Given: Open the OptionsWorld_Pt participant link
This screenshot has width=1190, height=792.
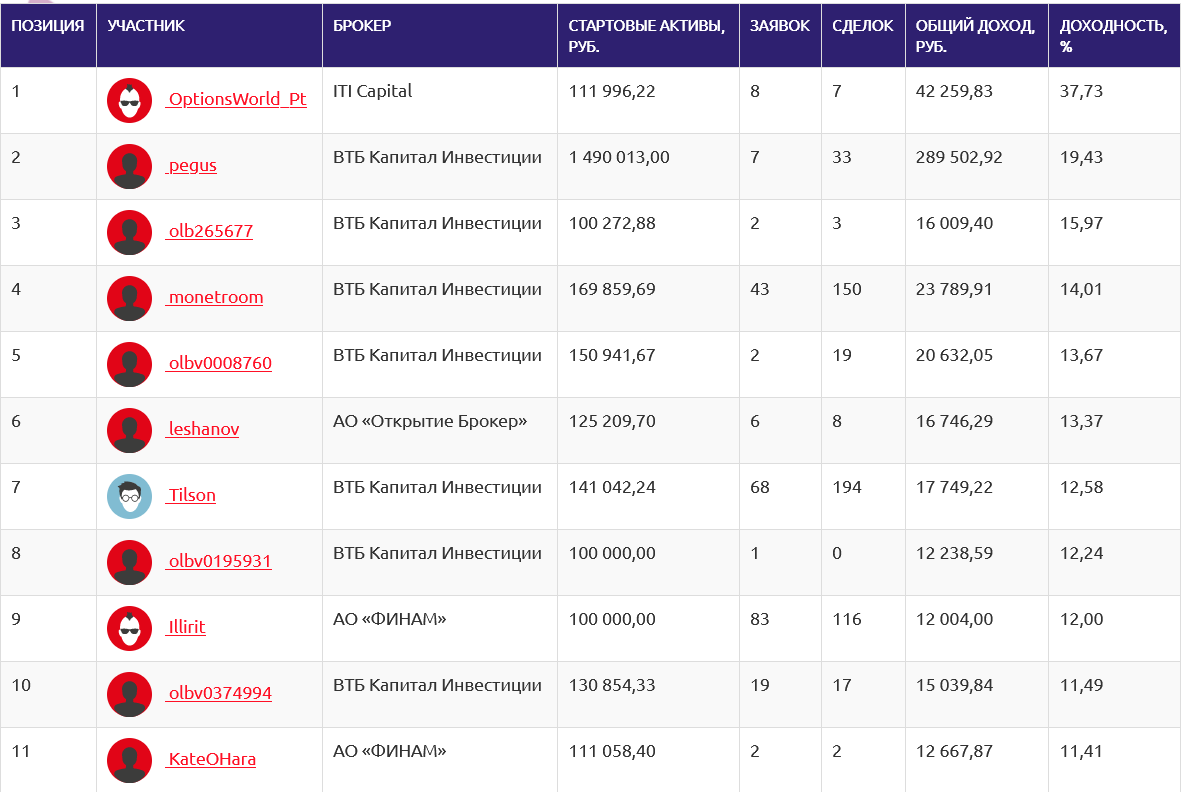Looking at the screenshot, I should [237, 100].
